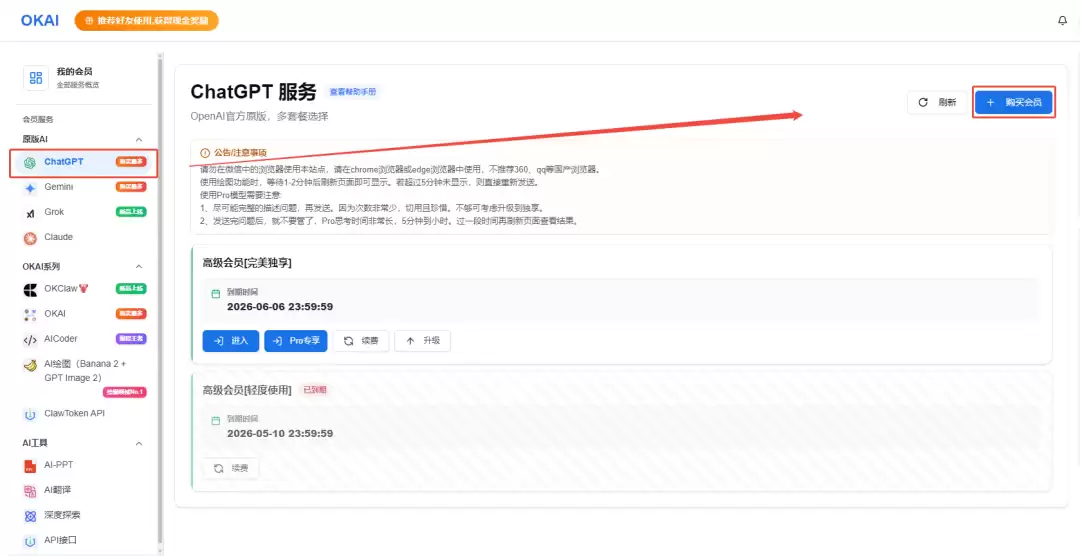Click the API接口 icon

point(30,542)
